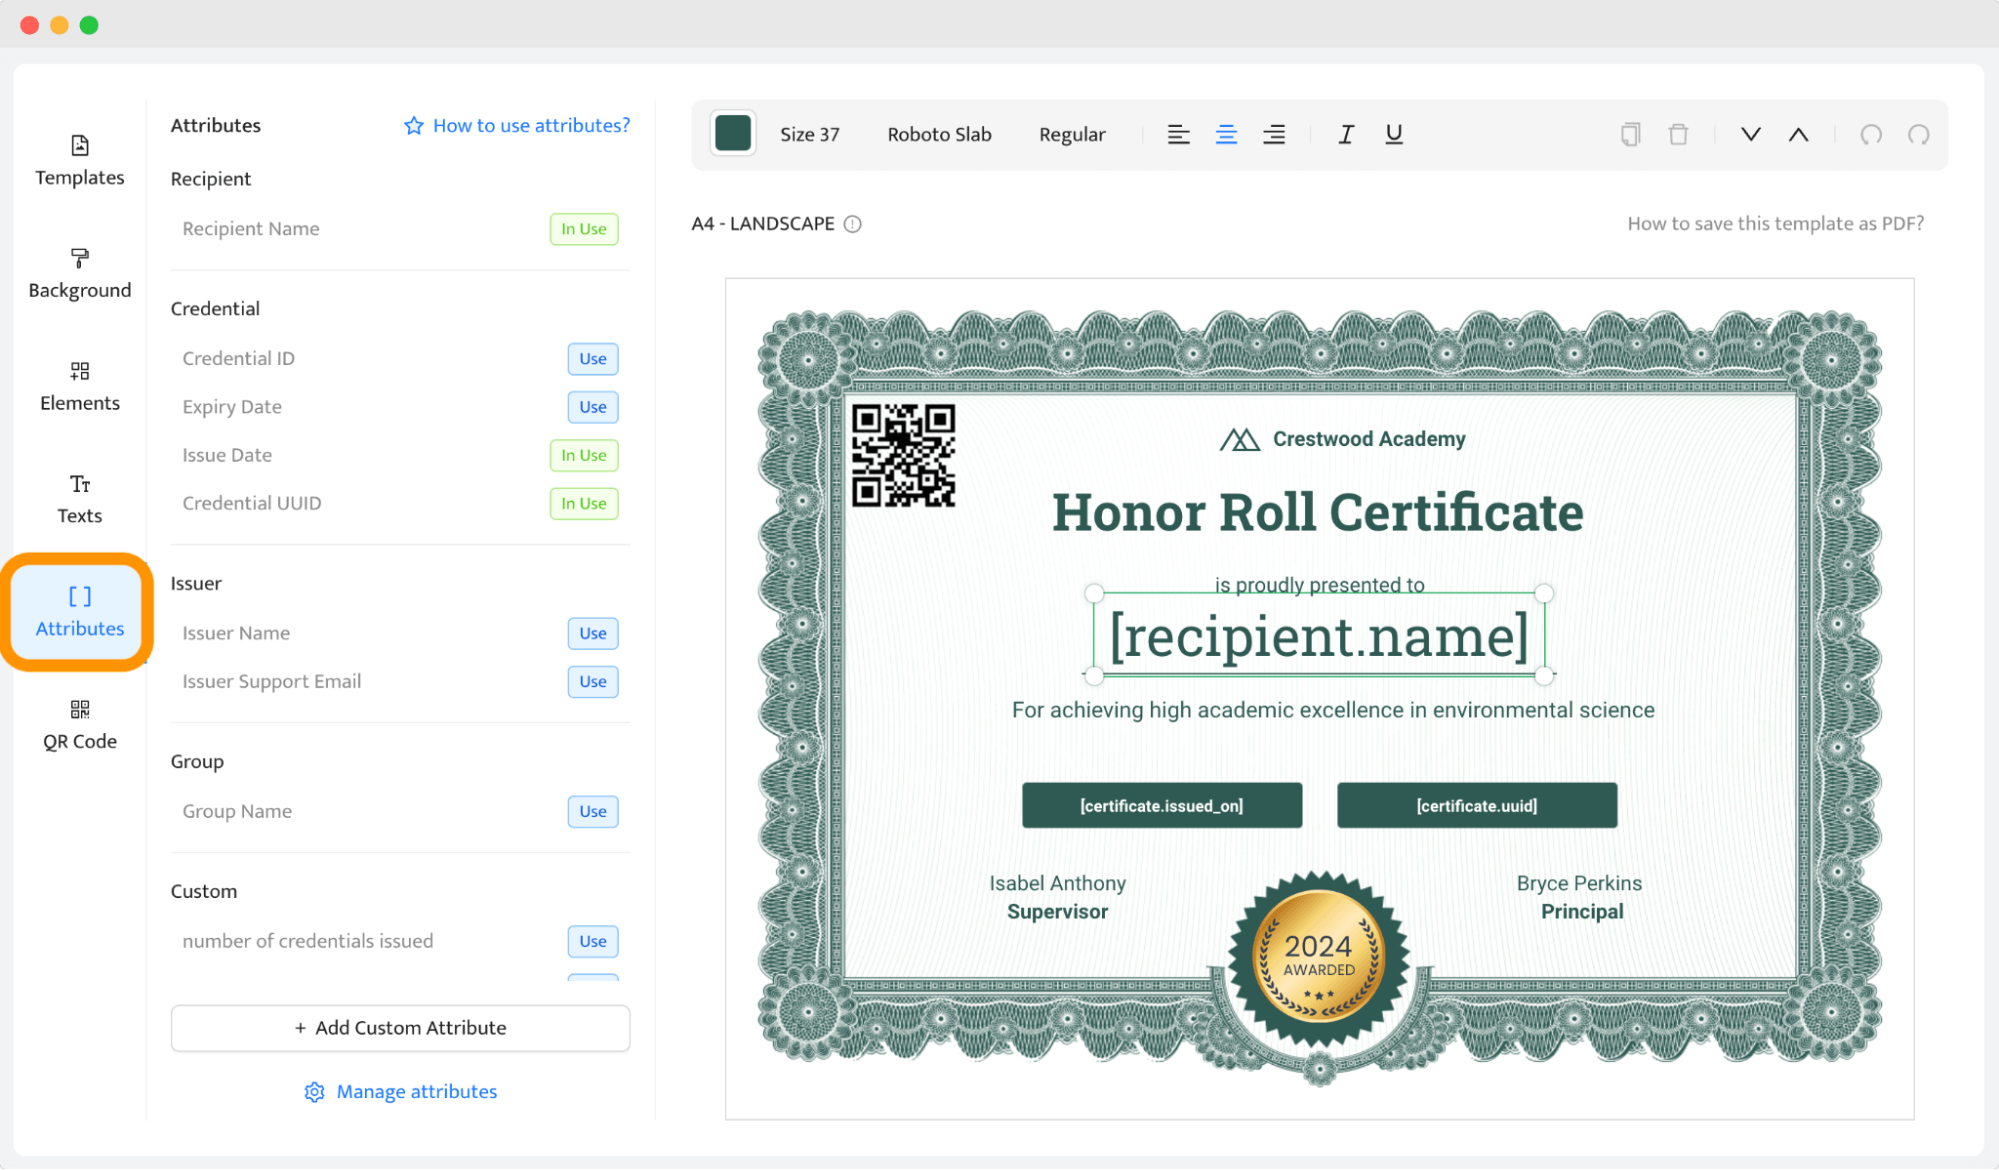Open 'How to use attributes?' help link

[517, 125]
